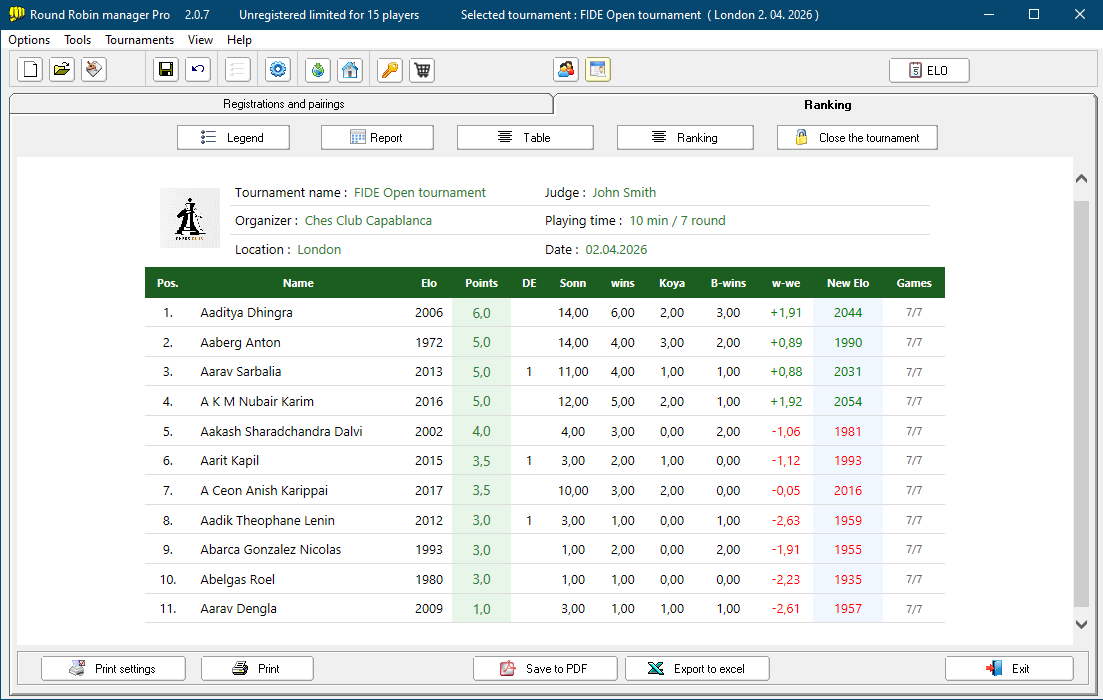Save the tournament using the floppy disk icon
Viewport: 1103px width, 700px height.
[x=165, y=70]
